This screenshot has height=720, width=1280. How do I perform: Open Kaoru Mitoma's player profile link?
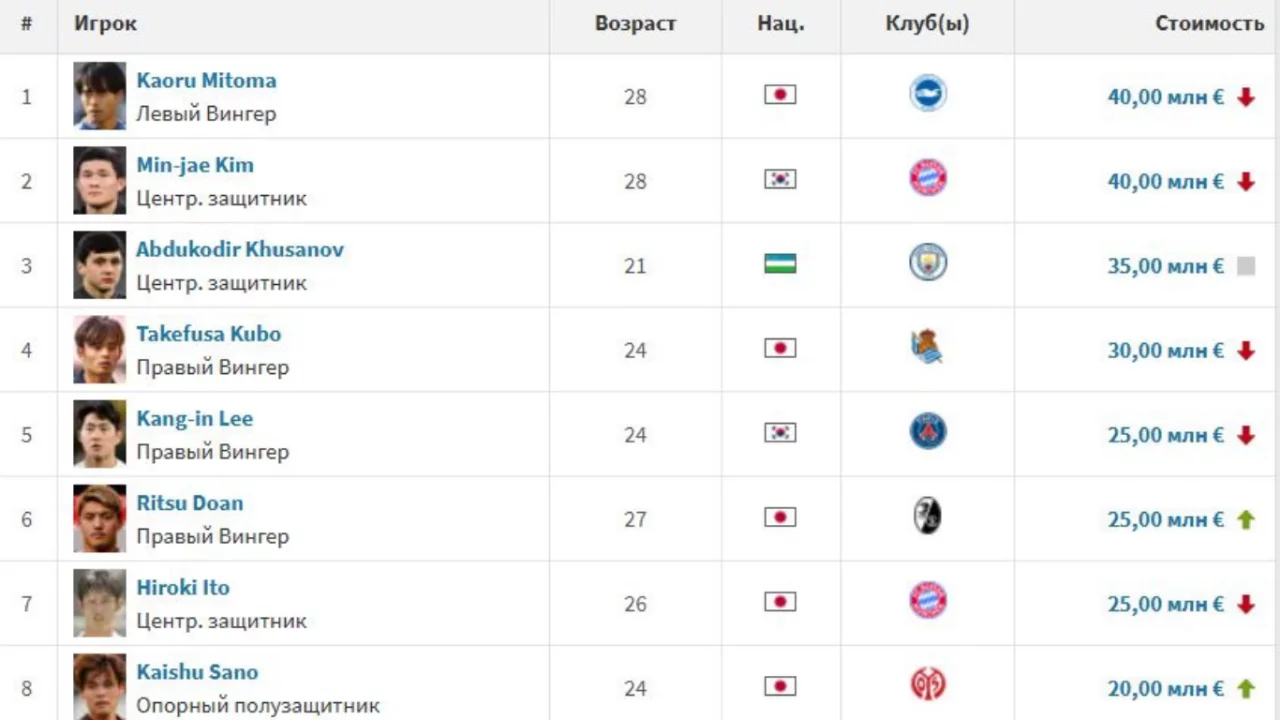(x=206, y=80)
